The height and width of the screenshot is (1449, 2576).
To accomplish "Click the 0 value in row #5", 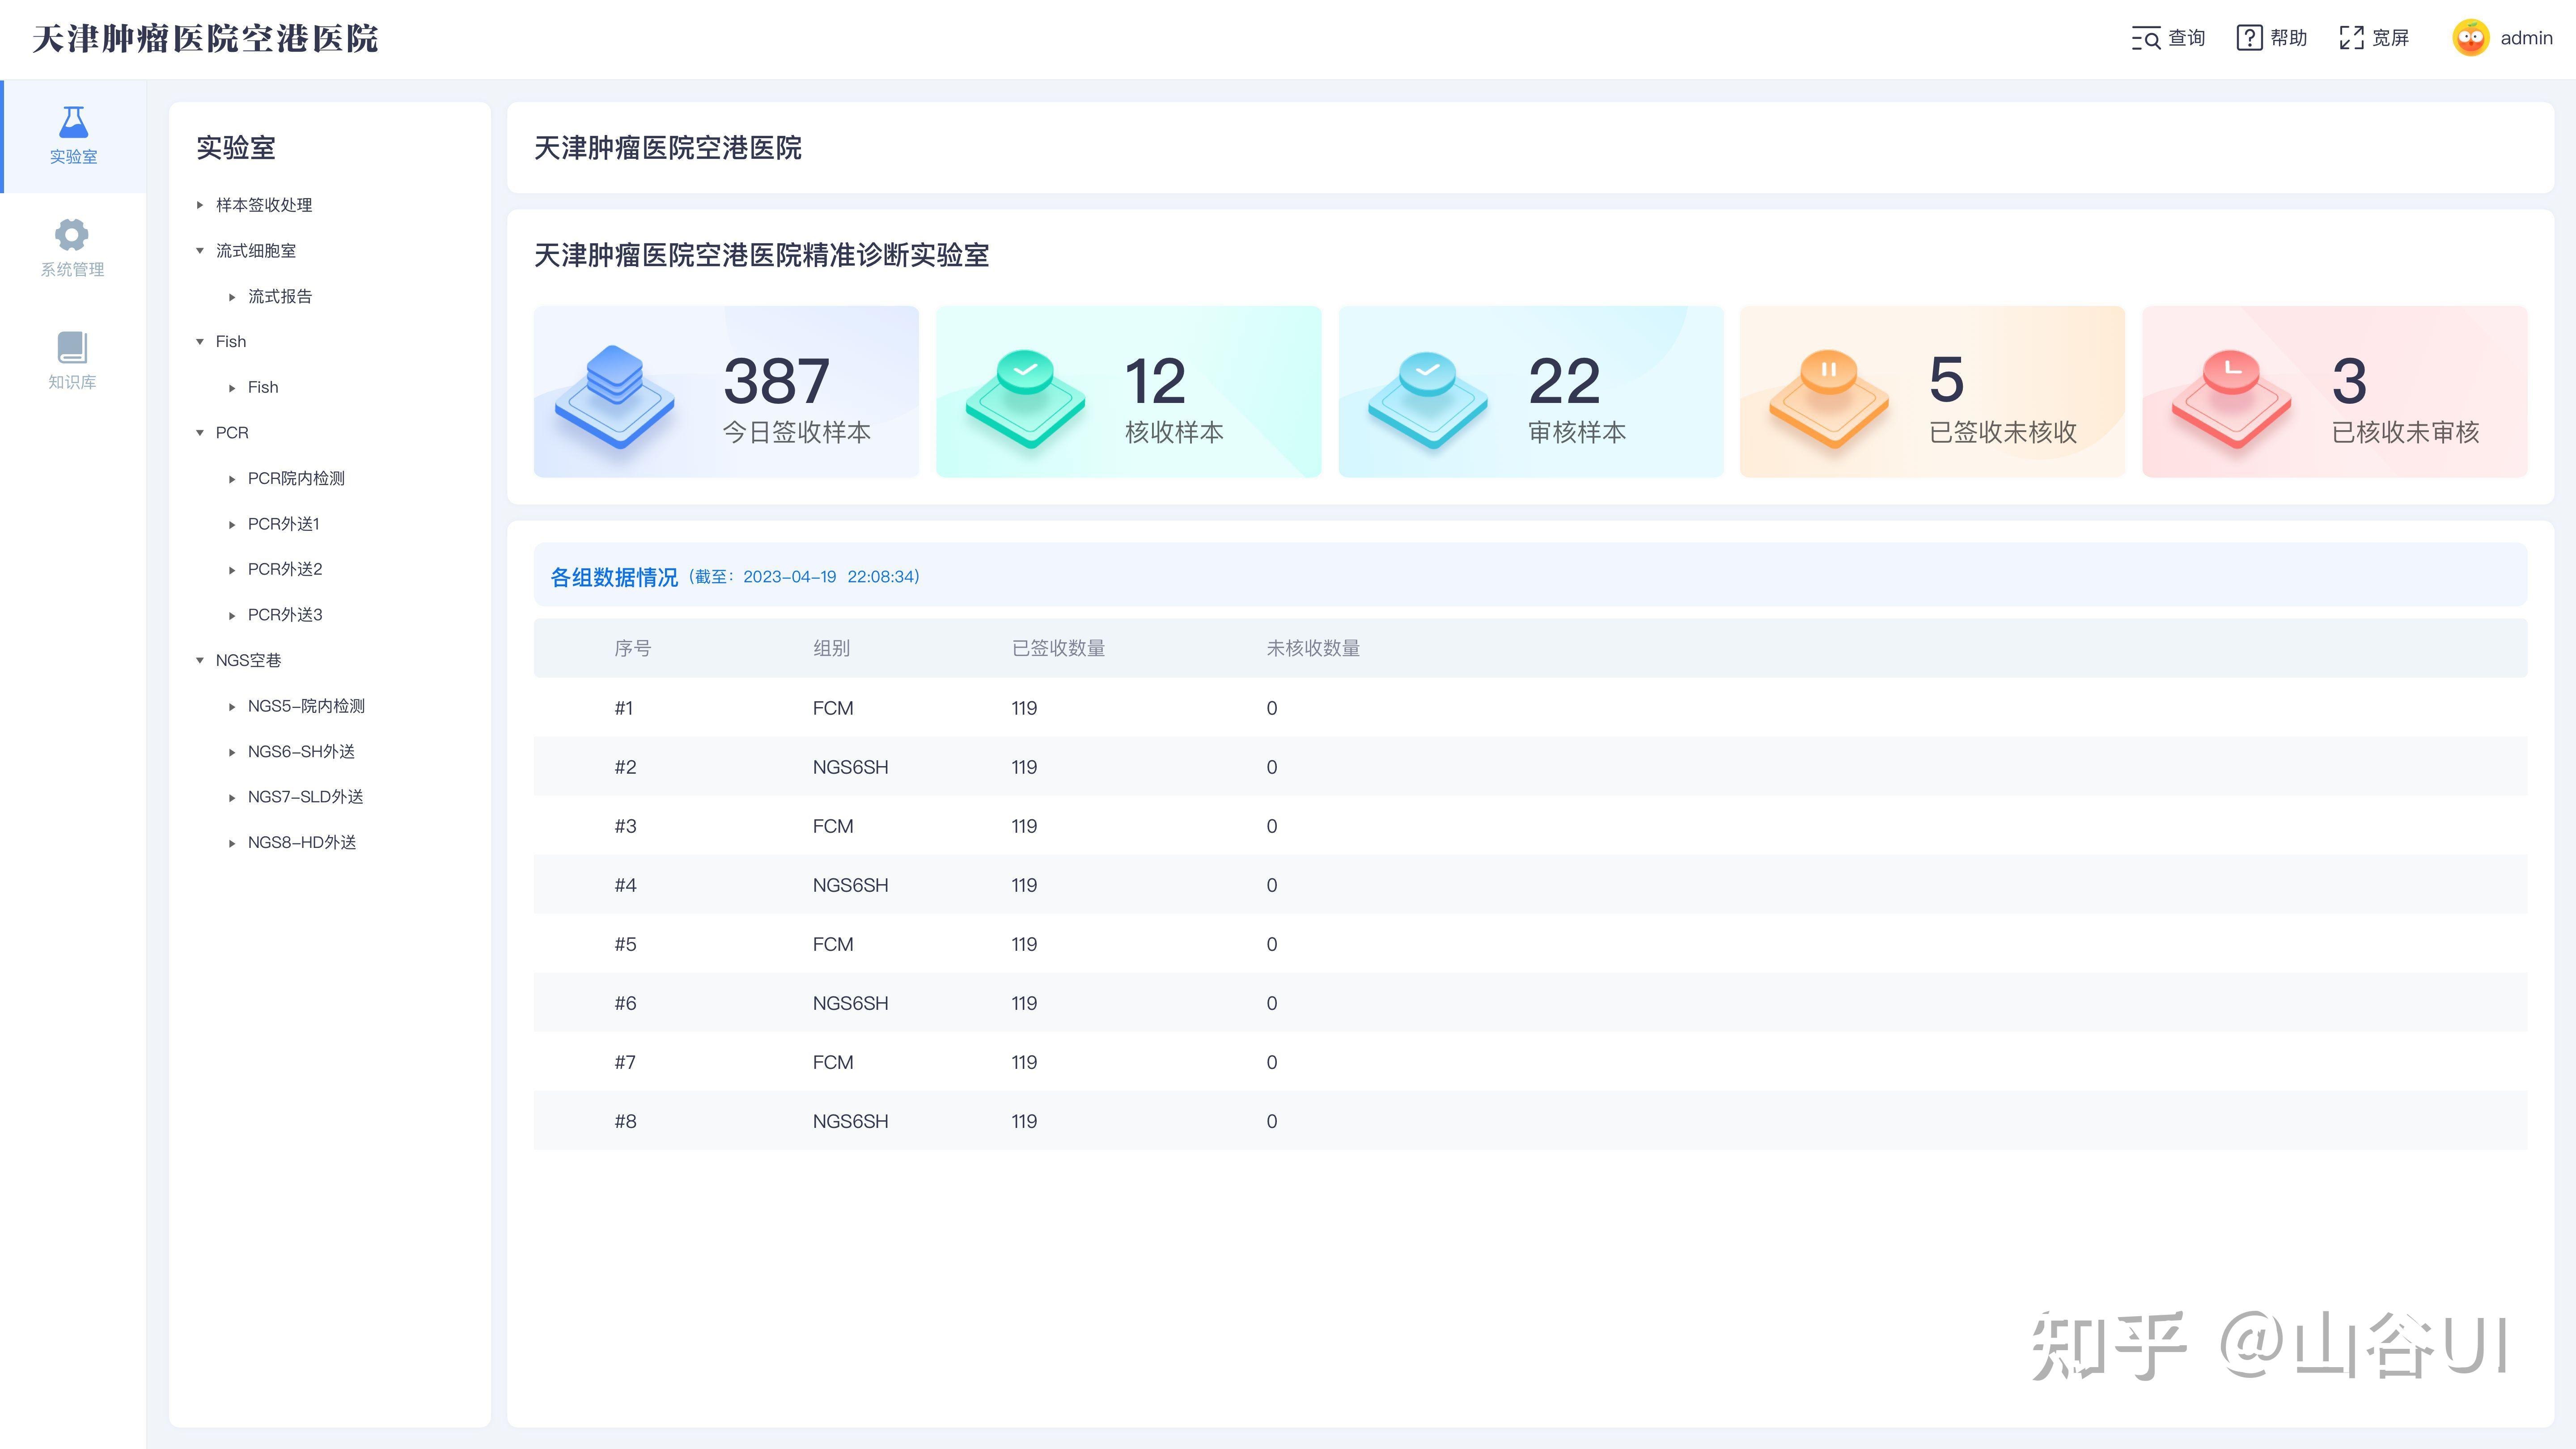I will pos(1272,945).
